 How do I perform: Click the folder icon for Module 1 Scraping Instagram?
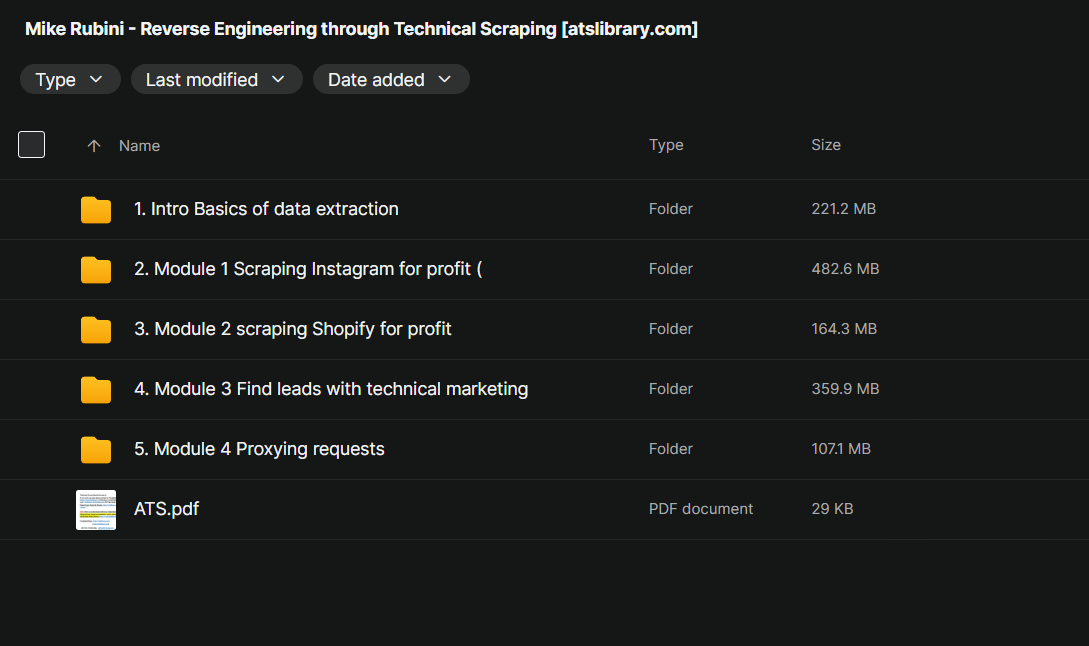(96, 270)
